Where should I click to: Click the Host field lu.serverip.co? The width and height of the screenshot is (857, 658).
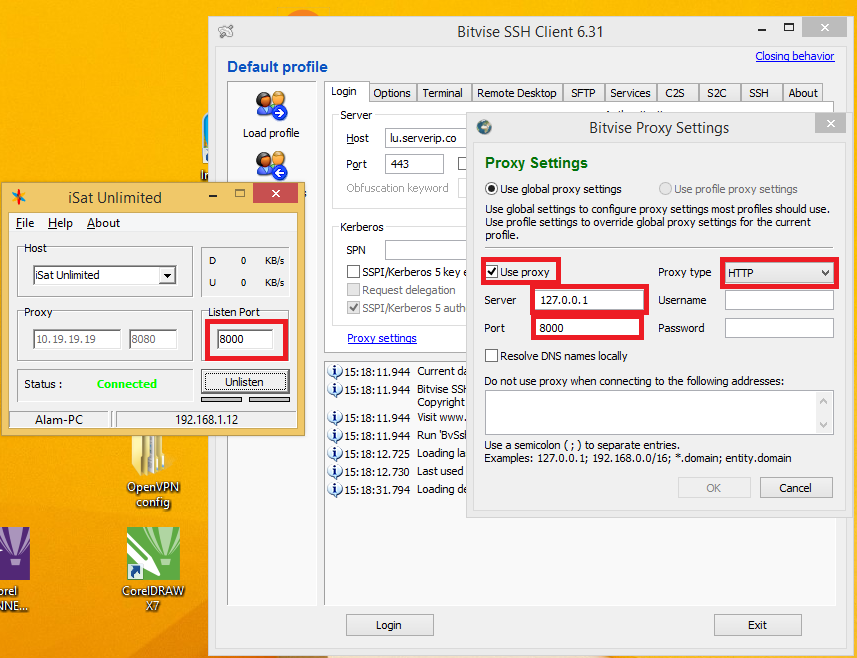pyautogui.click(x=425, y=138)
